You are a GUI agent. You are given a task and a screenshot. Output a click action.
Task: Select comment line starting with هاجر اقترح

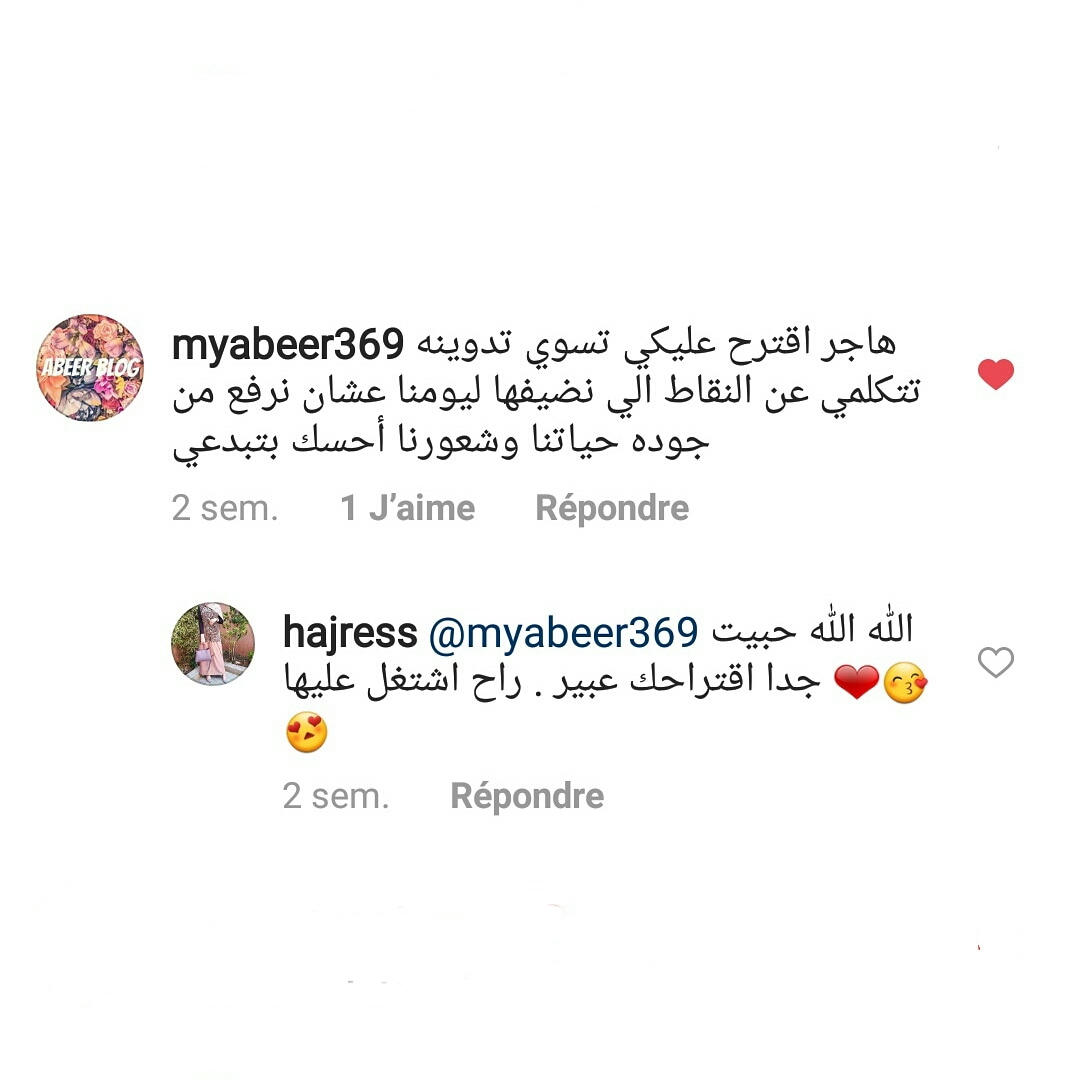pyautogui.click(x=656, y=345)
